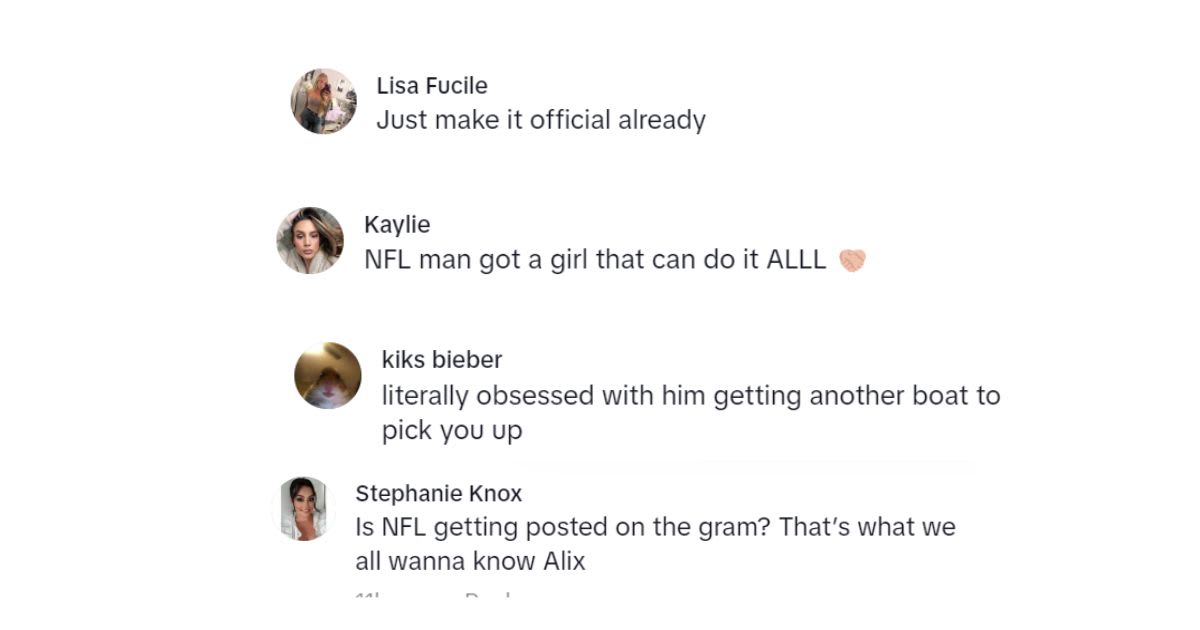Select the comment 'Just make it official already'
This screenshot has height=630, width=1200.
(541, 119)
